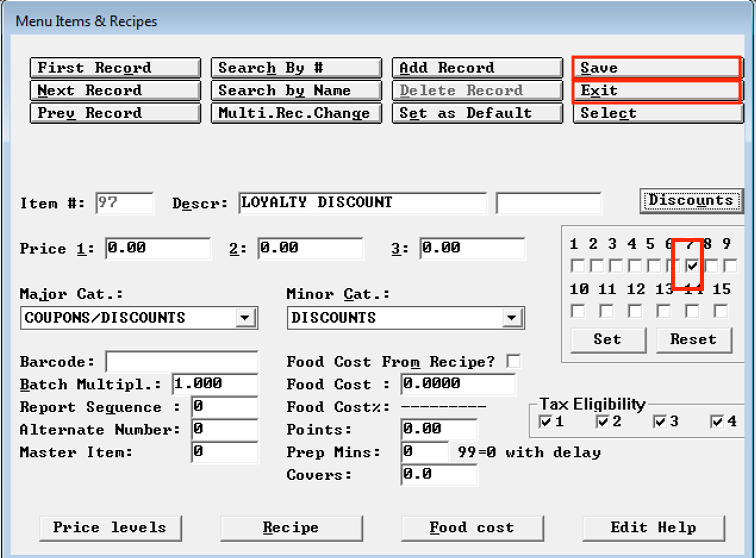Expand the Minor Cat. dropdown arrow

point(512,318)
